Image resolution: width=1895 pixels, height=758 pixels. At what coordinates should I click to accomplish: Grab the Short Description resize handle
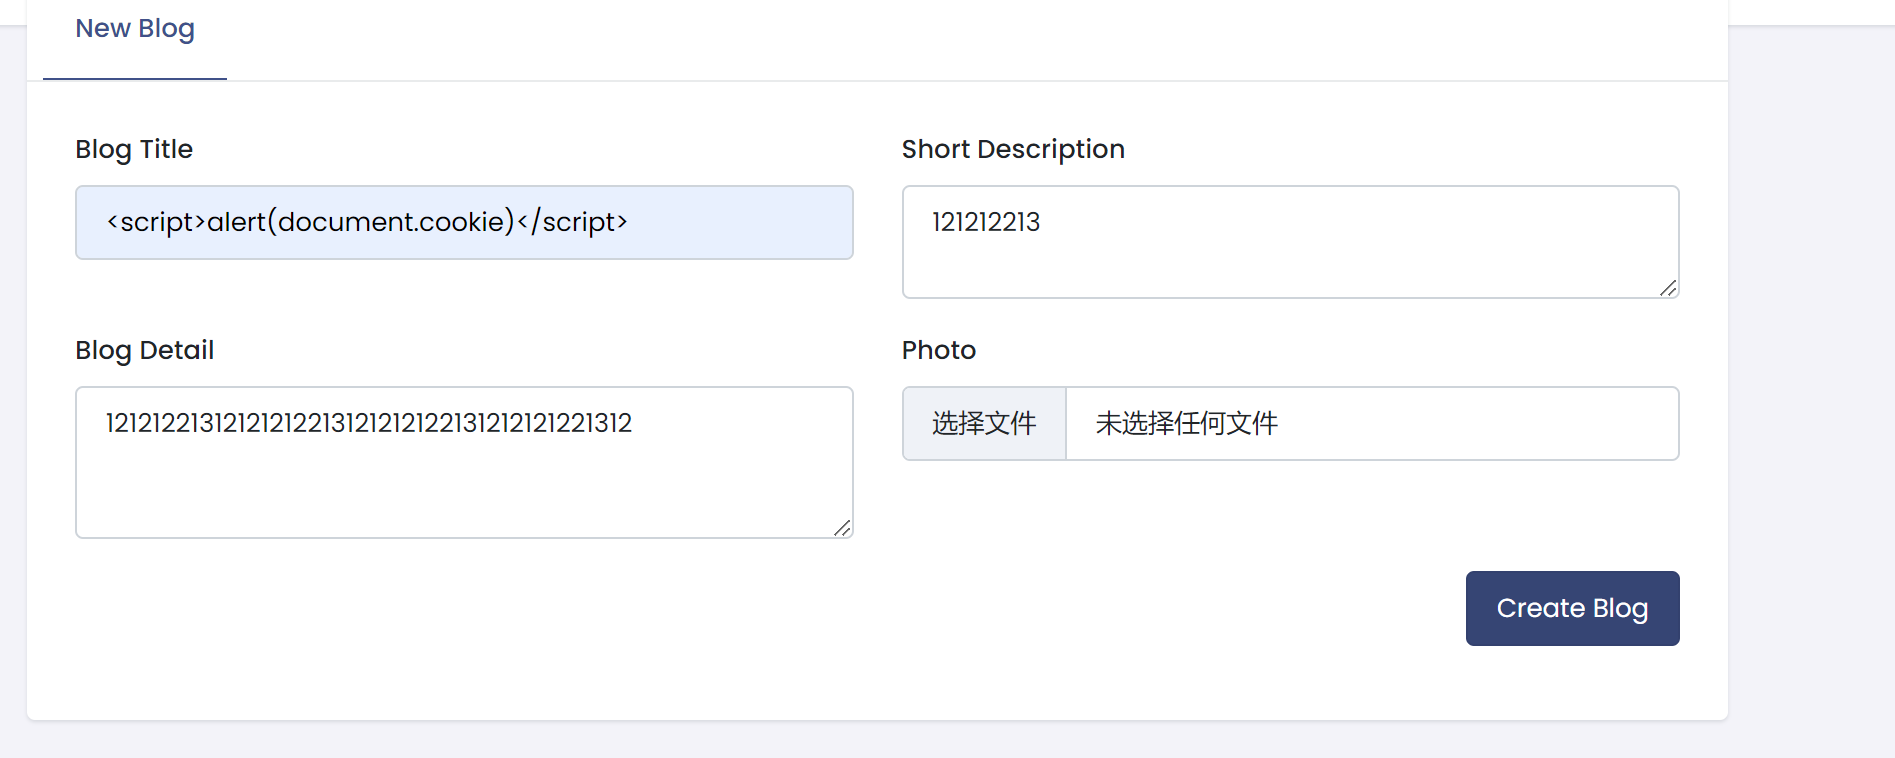(x=1668, y=288)
